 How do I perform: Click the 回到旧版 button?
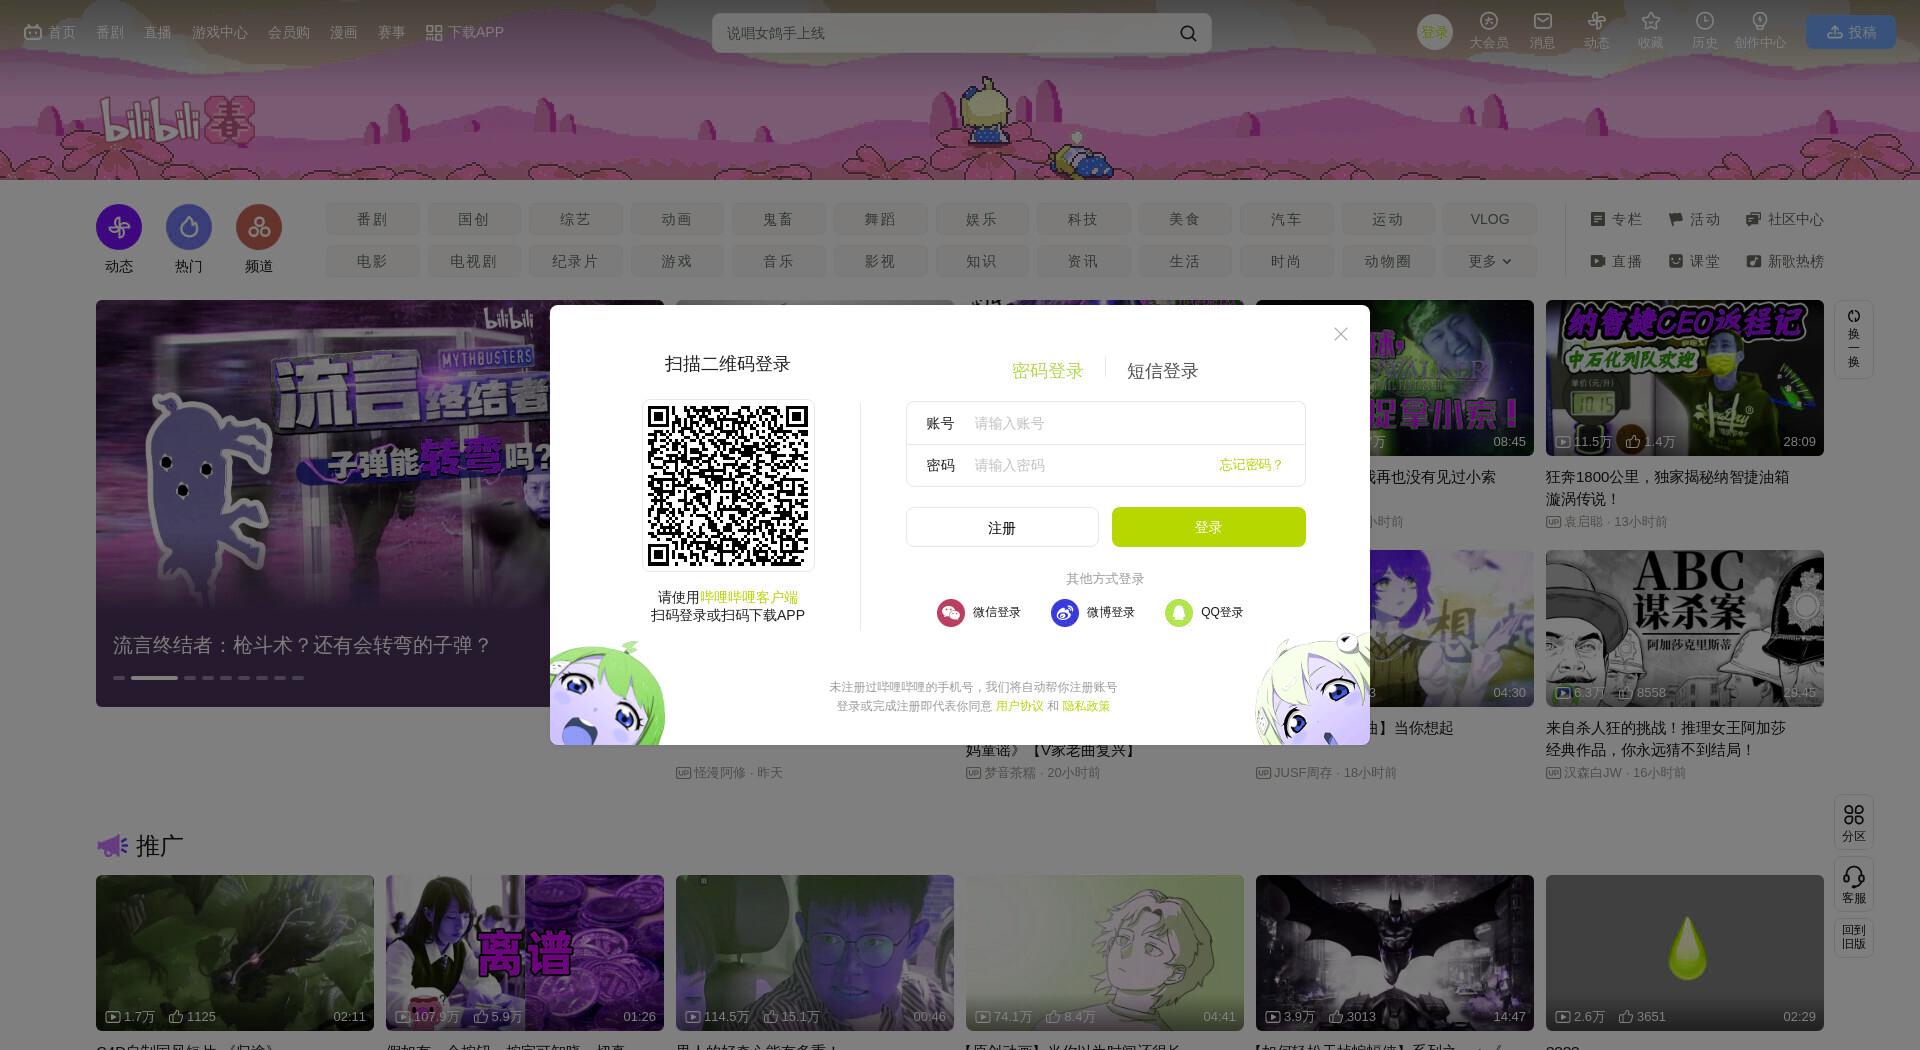click(1854, 937)
